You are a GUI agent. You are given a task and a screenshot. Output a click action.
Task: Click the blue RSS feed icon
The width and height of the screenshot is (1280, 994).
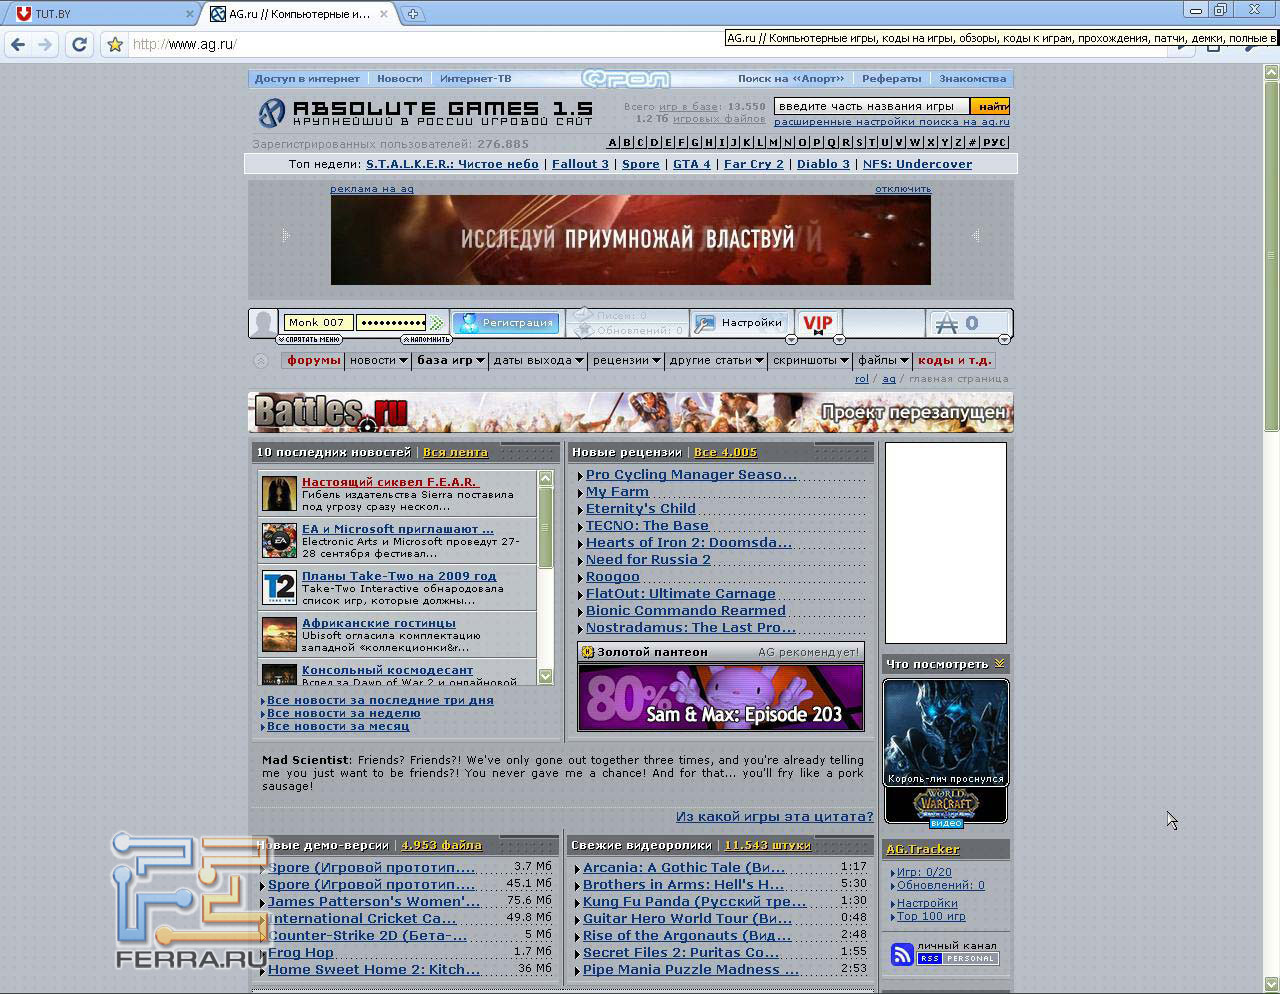pos(902,955)
